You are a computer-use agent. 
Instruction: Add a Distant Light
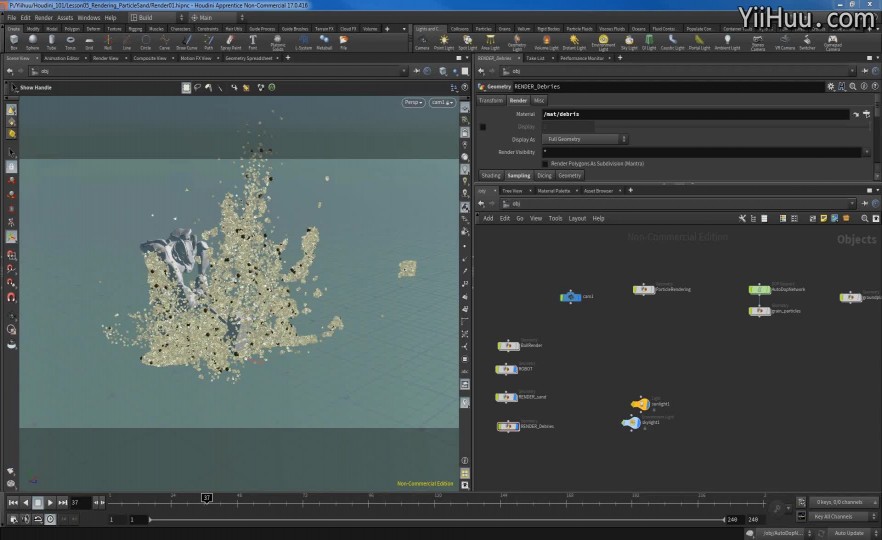pyautogui.click(x=574, y=42)
